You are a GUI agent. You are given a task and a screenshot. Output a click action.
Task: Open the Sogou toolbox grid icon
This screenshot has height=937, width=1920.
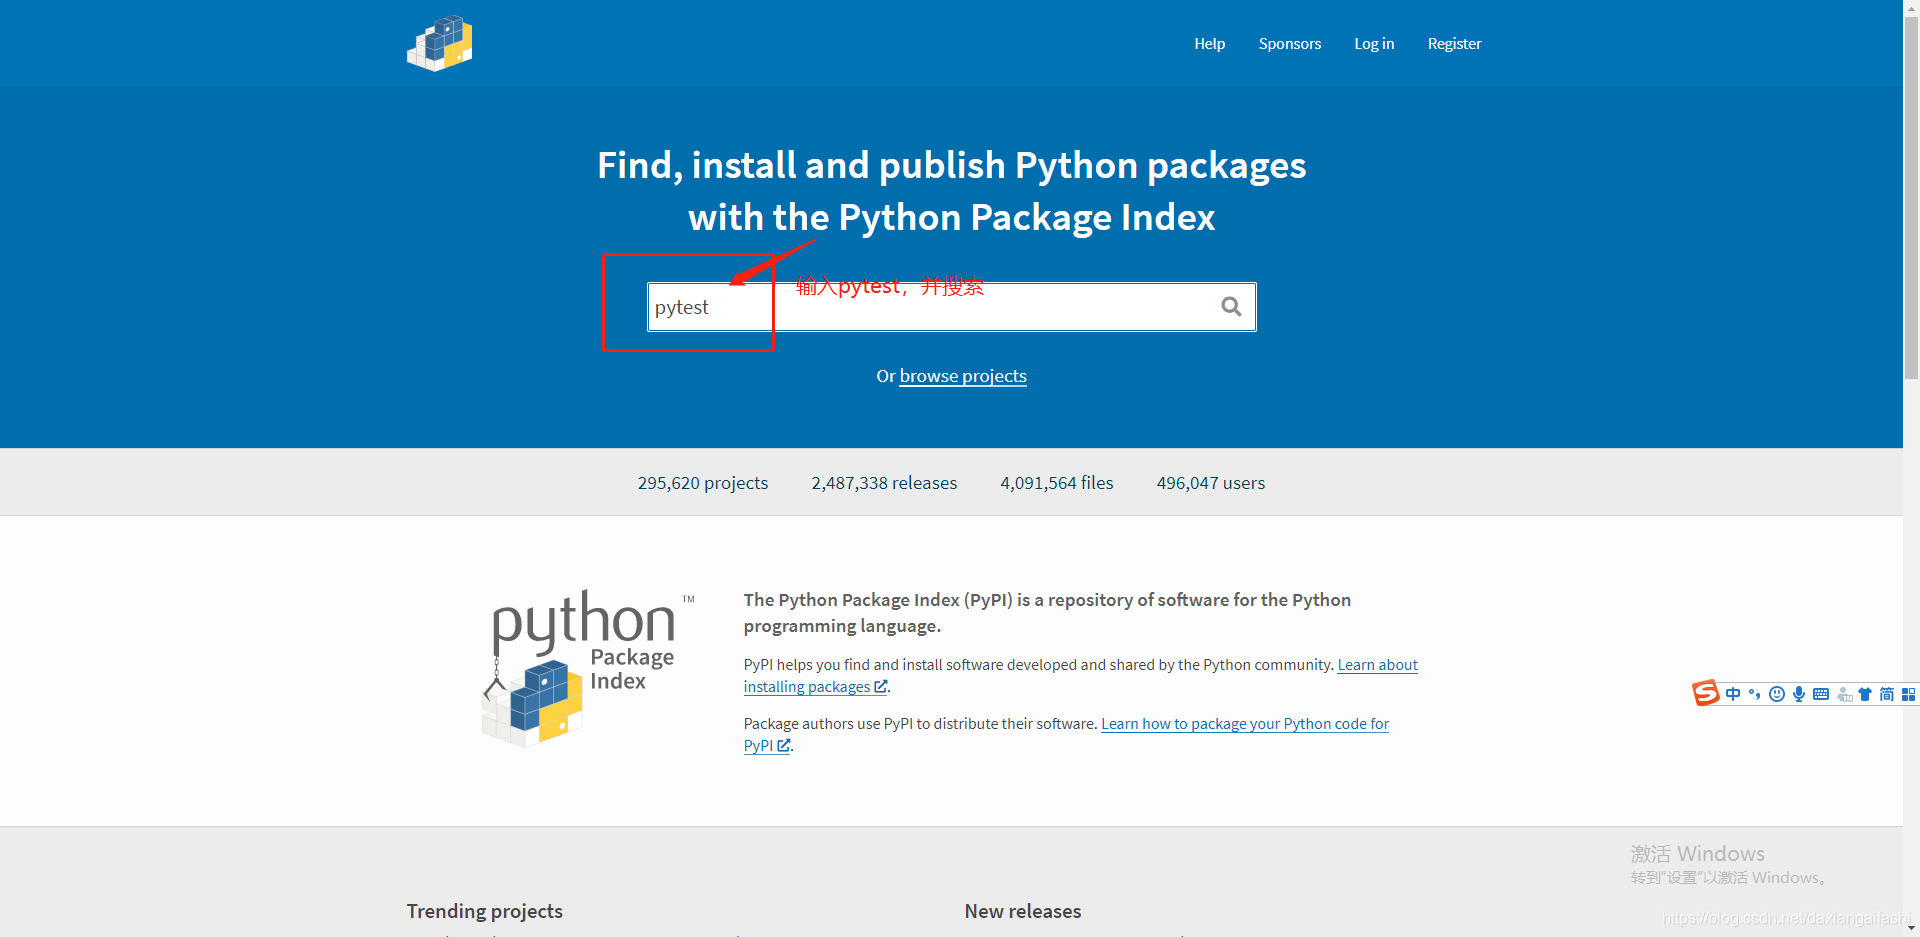pyautogui.click(x=1908, y=694)
